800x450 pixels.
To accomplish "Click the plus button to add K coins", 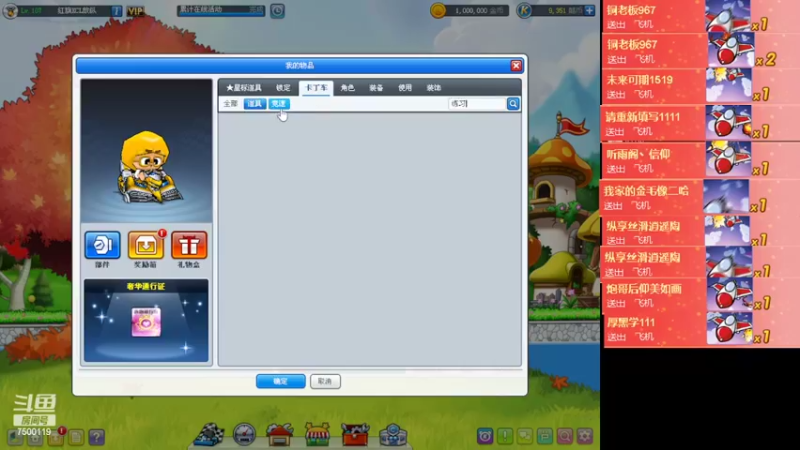I will click(x=589, y=10).
